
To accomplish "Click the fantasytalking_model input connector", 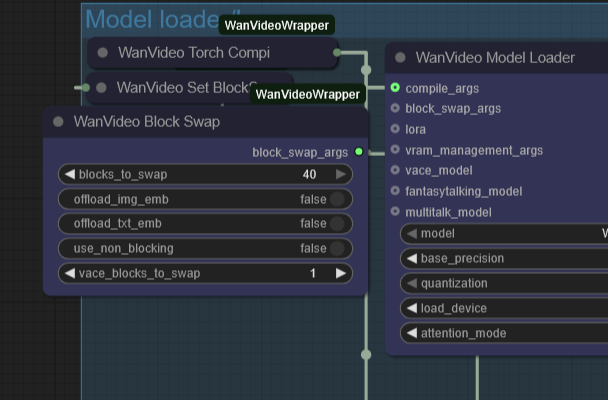I will point(395,190).
